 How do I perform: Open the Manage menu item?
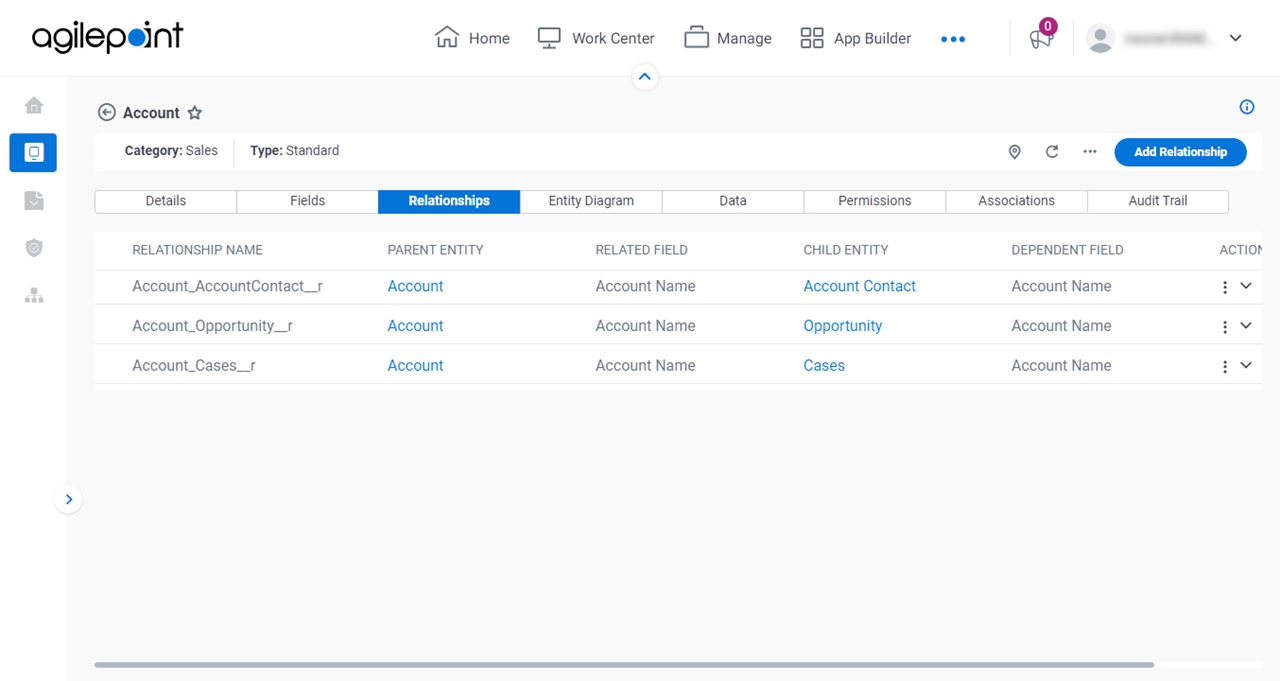pos(728,38)
